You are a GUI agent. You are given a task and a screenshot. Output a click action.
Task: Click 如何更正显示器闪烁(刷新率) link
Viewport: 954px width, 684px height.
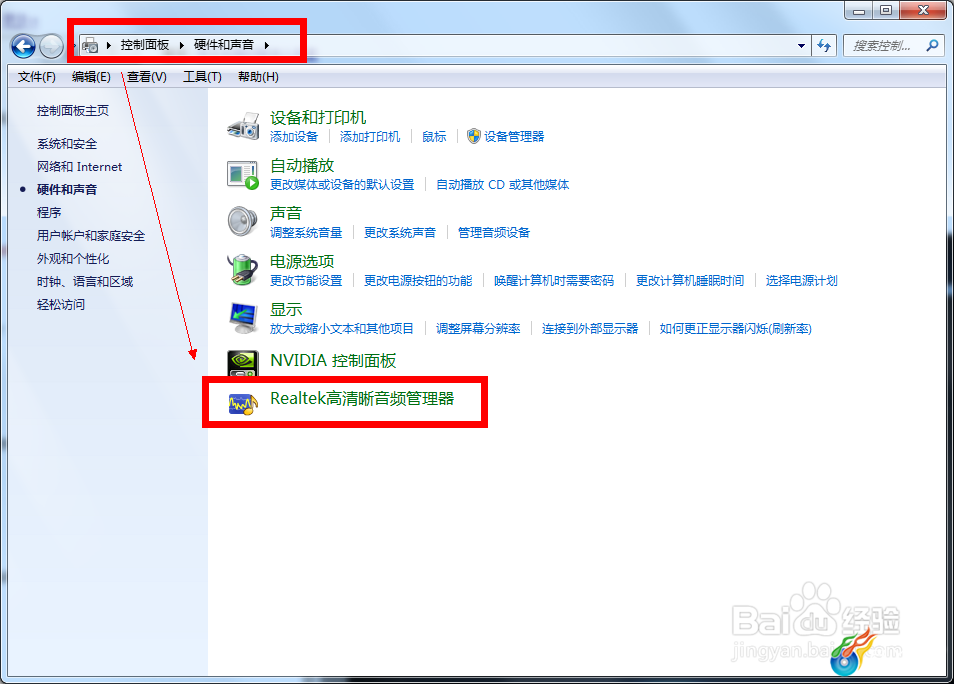(x=736, y=329)
